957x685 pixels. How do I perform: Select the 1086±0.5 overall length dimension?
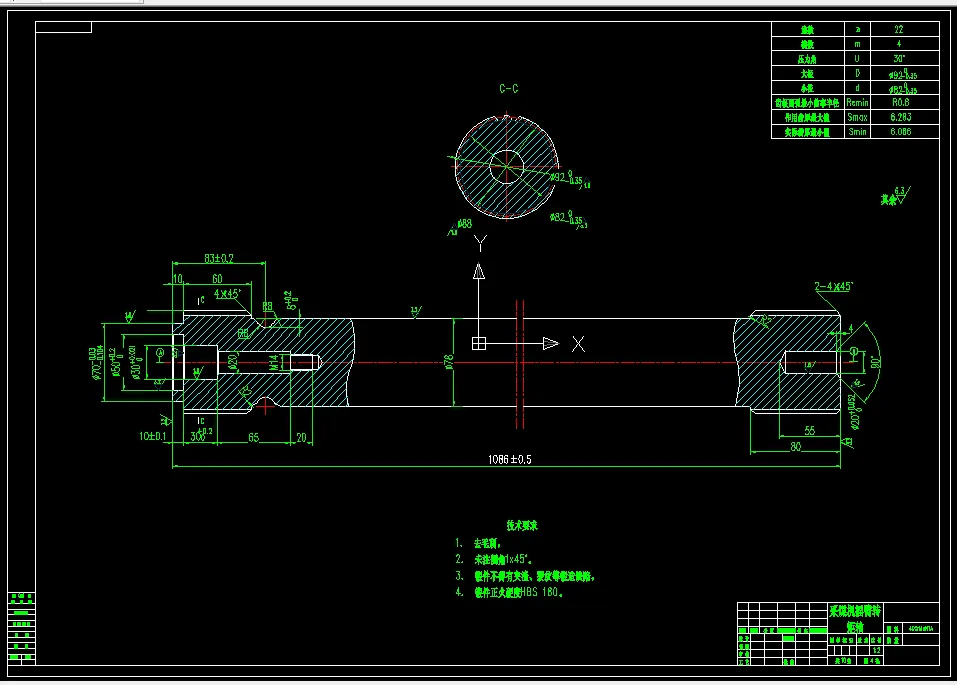pyautogui.click(x=510, y=460)
